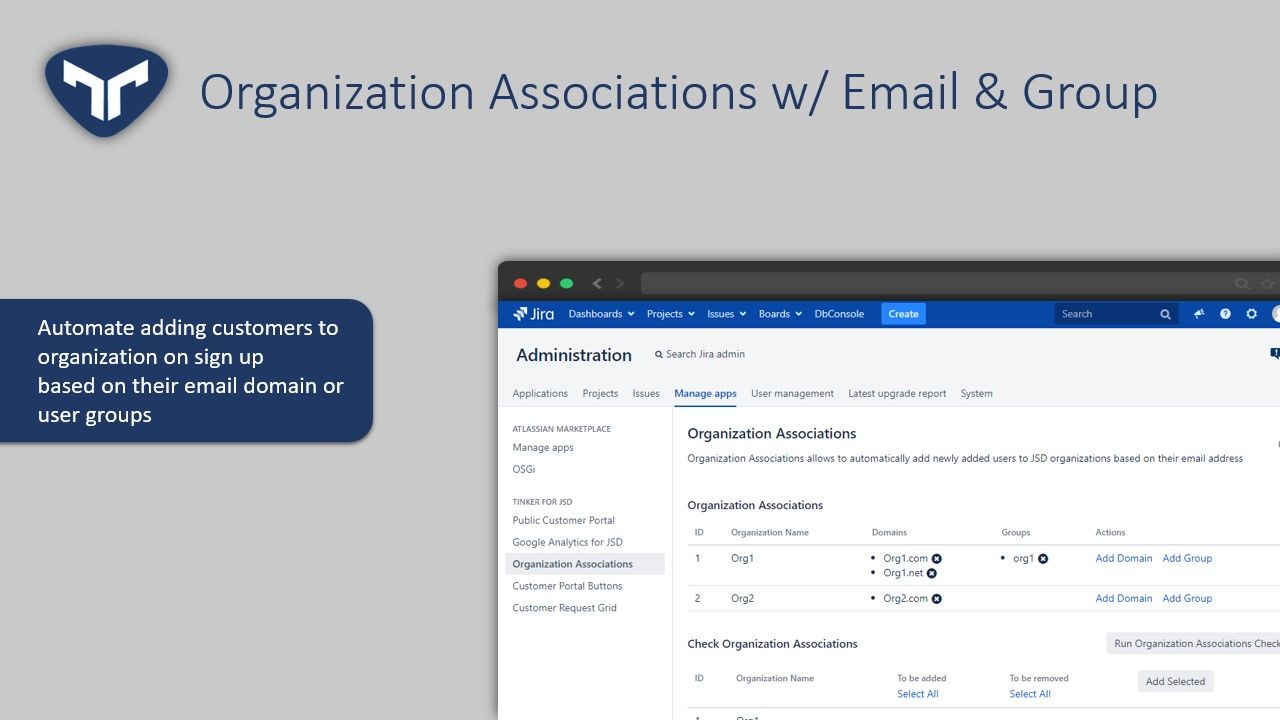Click the Tinker shield logo
The image size is (1280, 720).
[x=106, y=90]
